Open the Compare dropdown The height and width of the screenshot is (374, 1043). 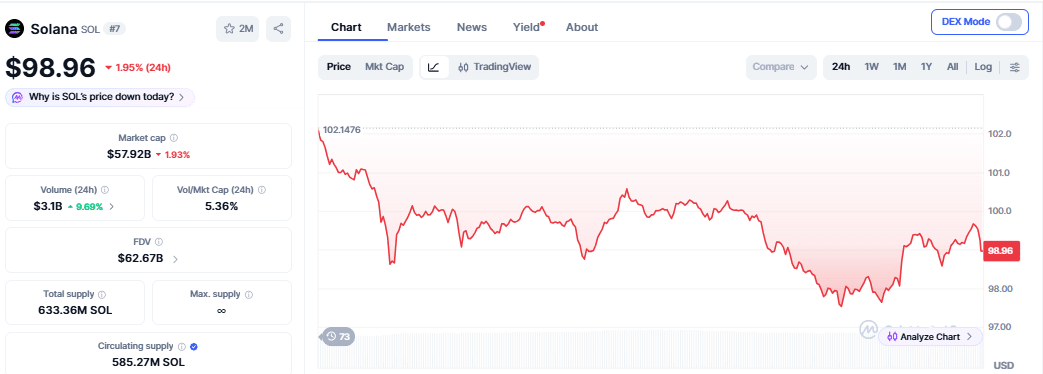[x=781, y=67]
